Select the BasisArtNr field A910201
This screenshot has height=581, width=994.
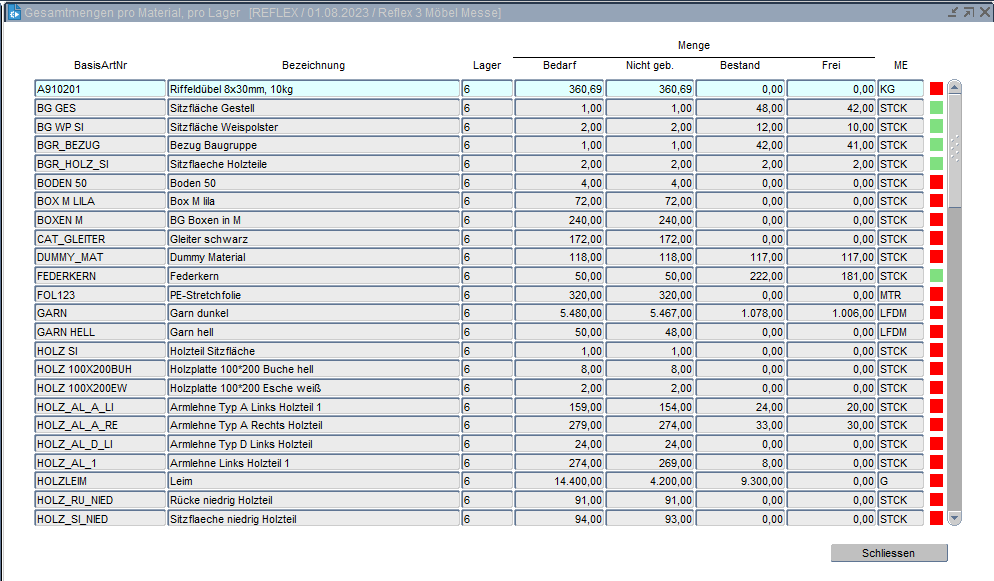click(x=100, y=89)
